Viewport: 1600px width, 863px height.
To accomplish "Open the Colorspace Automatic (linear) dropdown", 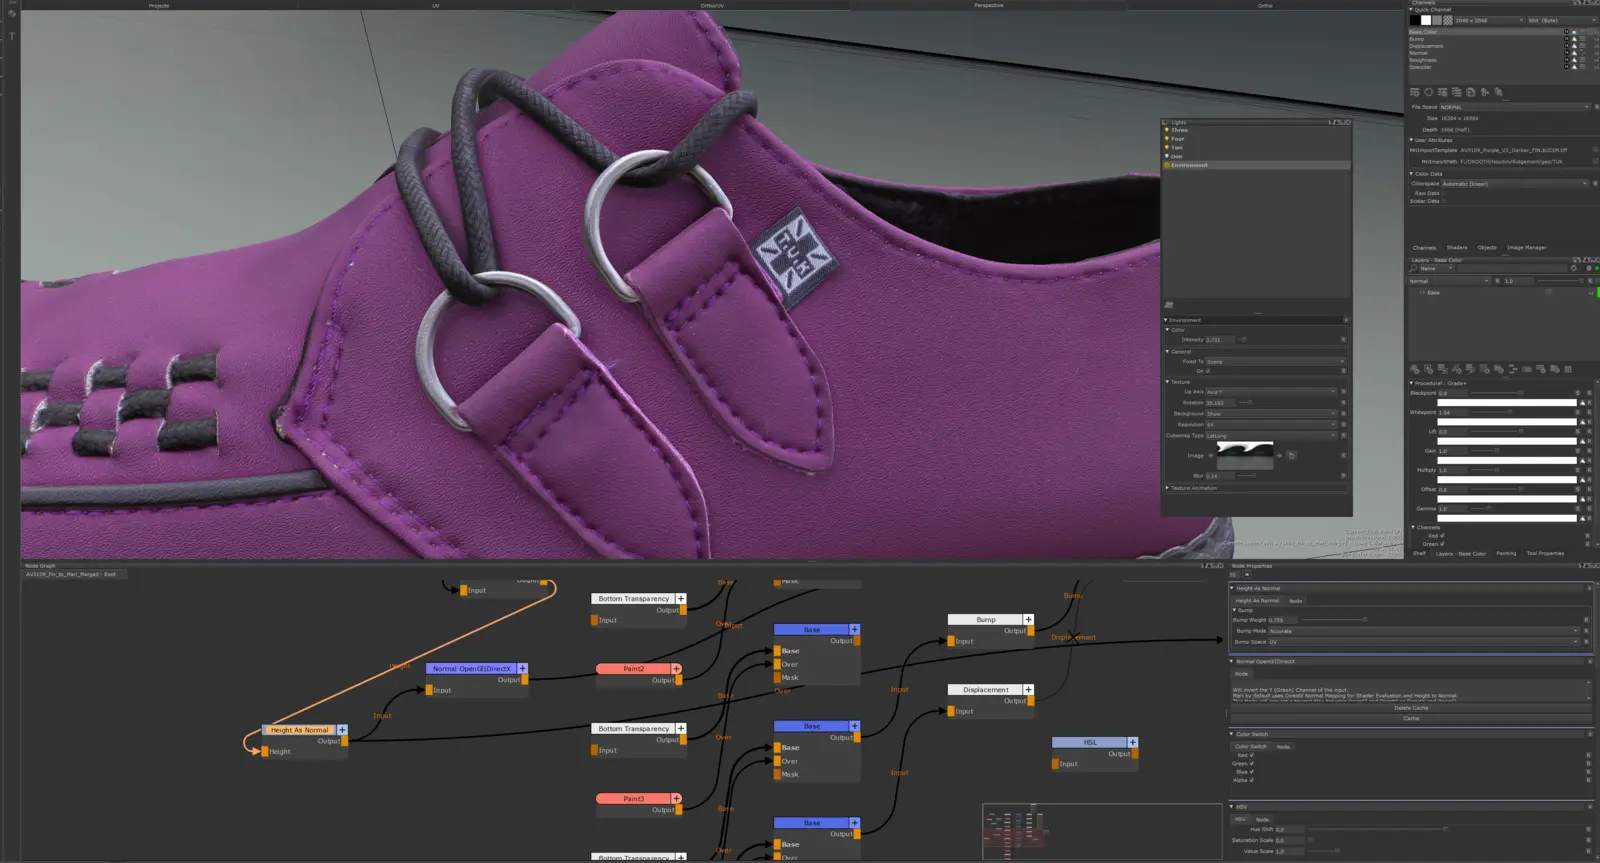I will click(1514, 184).
